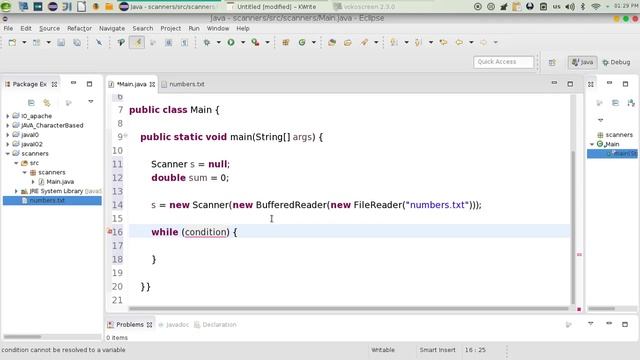This screenshot has height=360, width=640.
Task: Click the New wizard toolbar icon
Action: tap(12, 42)
